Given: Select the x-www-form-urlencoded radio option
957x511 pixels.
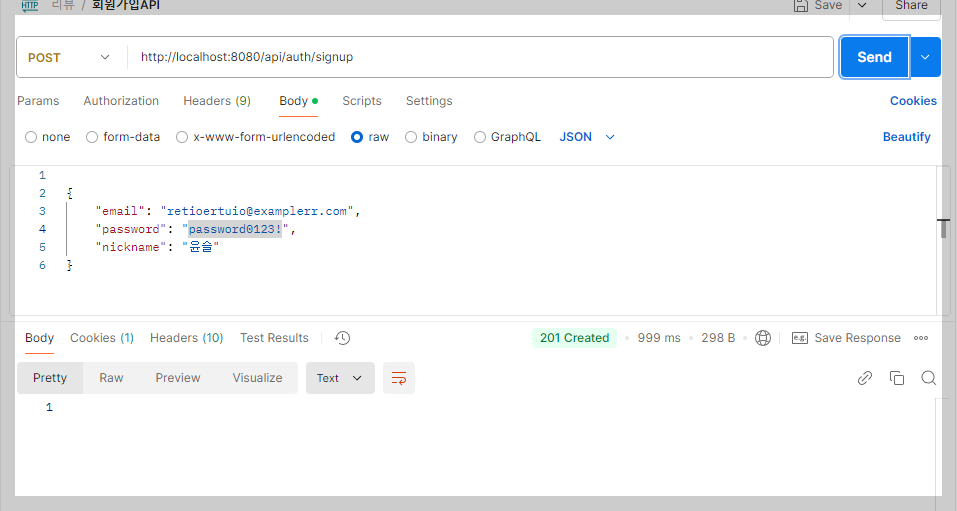Looking at the screenshot, I should pyautogui.click(x=182, y=137).
